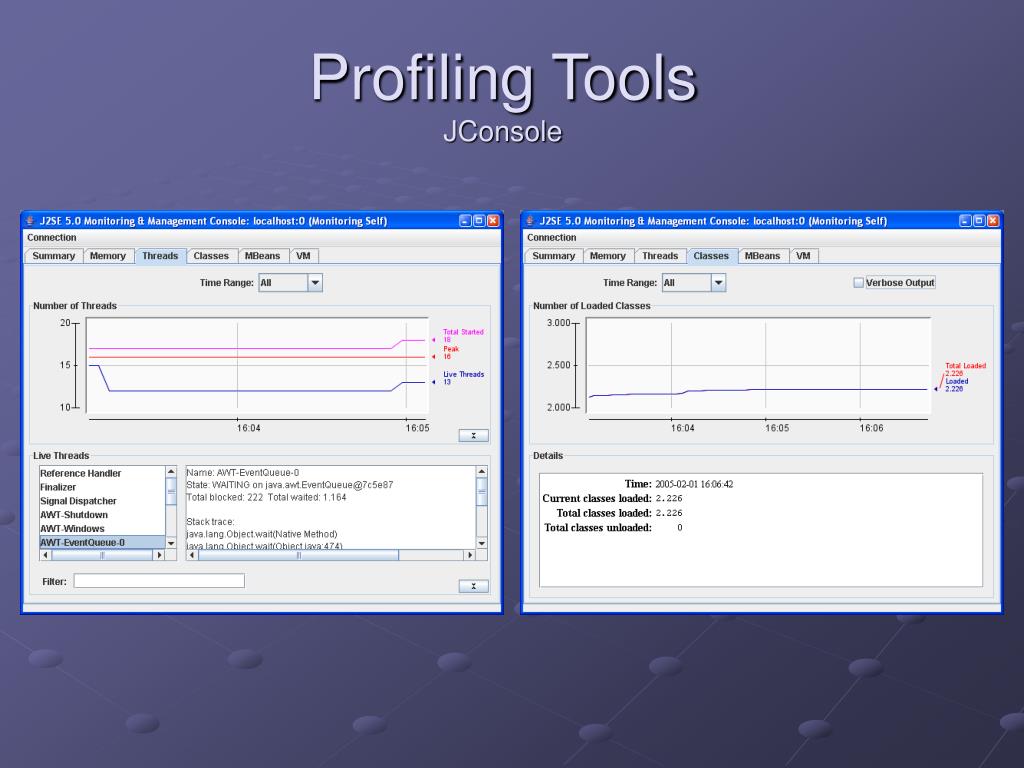Click thread list horizontal scroll right arrow
Viewport: 1024px width, 768px height.
(159, 555)
